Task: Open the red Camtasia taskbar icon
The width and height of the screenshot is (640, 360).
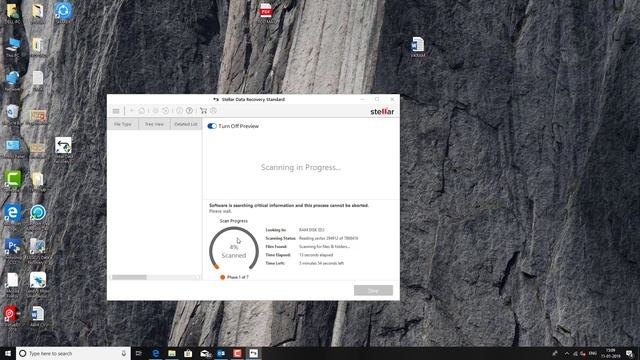Action: click(x=237, y=353)
